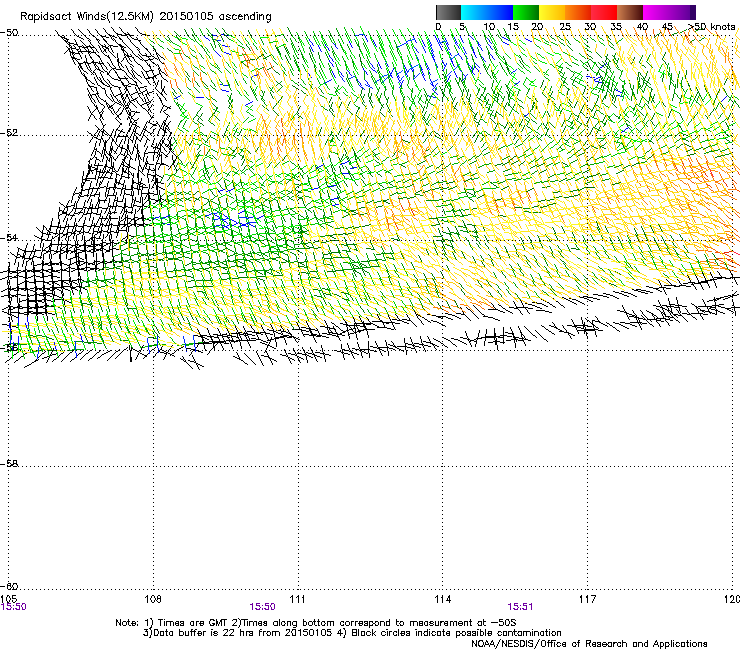Click the note line about GMT times

(316, 623)
